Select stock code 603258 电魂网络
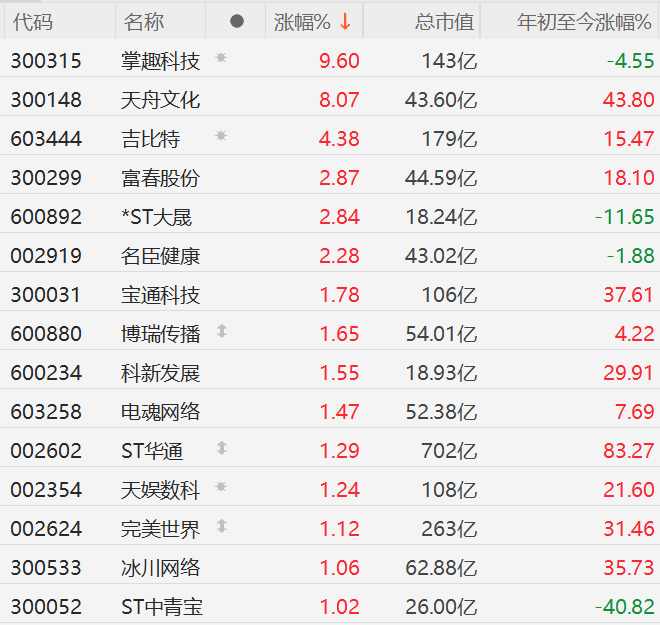This screenshot has width=660, height=625. coord(330,412)
